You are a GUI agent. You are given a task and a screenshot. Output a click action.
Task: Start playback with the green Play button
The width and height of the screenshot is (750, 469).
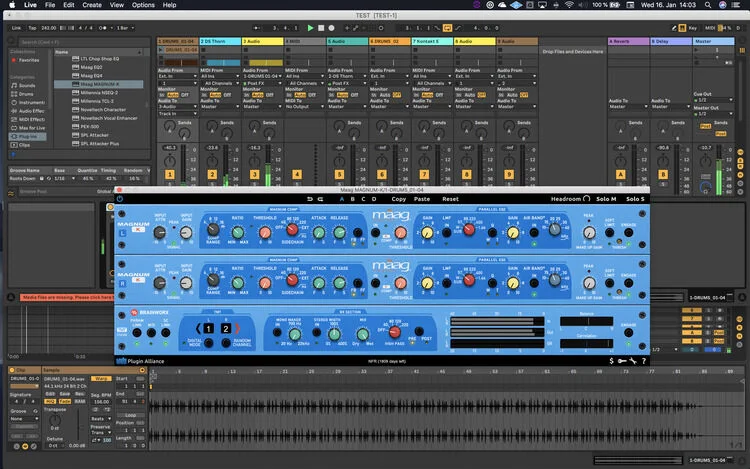[310, 28]
